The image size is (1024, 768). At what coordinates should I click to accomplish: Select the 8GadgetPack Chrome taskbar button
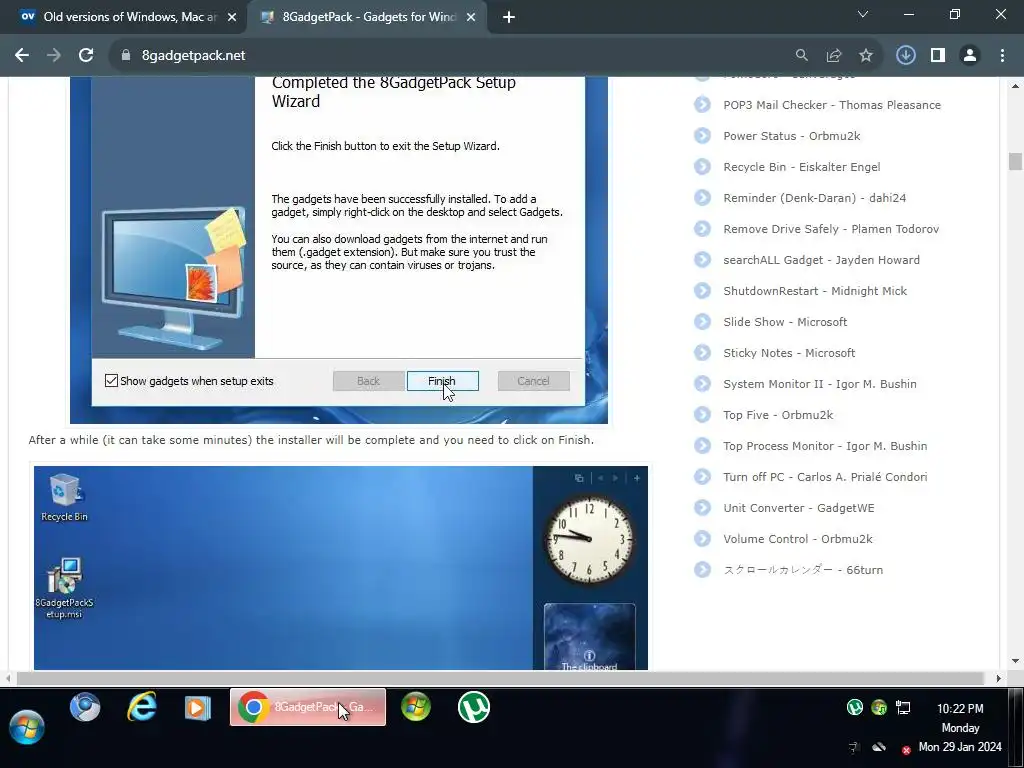(x=308, y=707)
